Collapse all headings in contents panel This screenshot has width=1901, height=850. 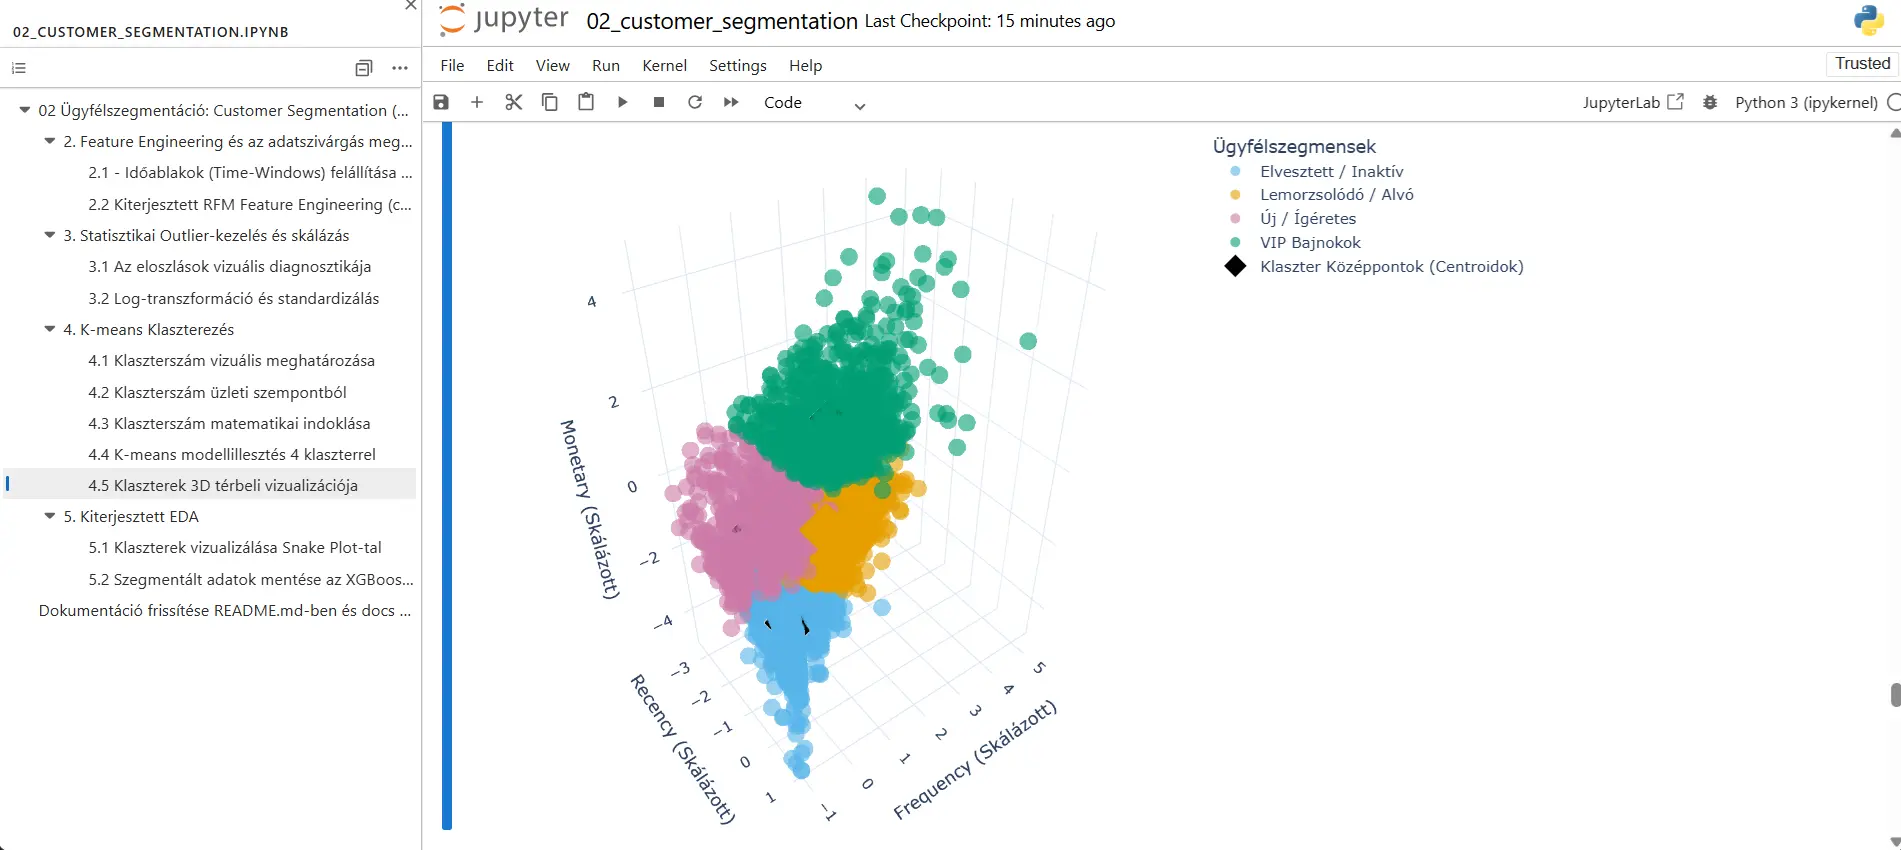(364, 68)
